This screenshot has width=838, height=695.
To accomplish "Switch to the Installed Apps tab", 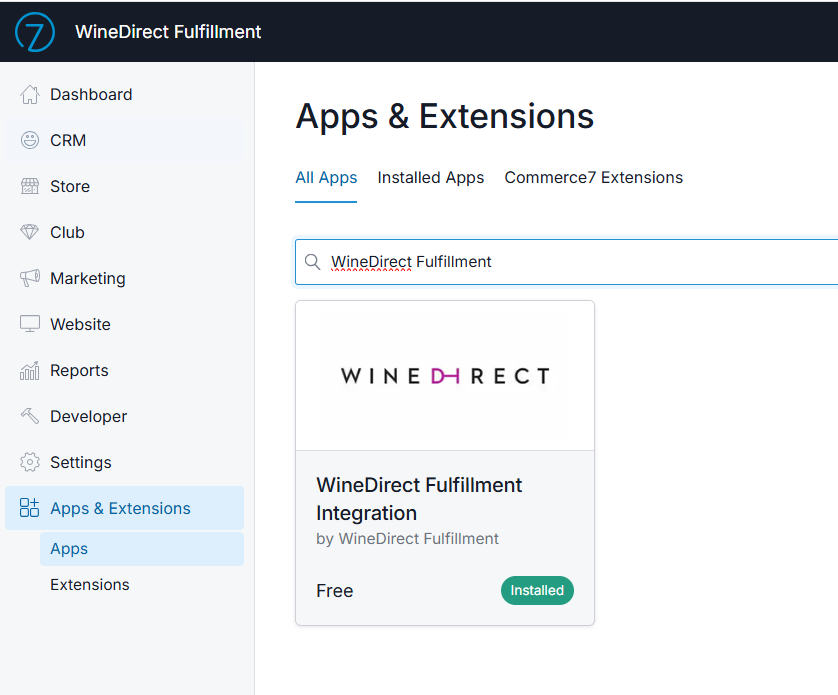I will coord(431,177).
